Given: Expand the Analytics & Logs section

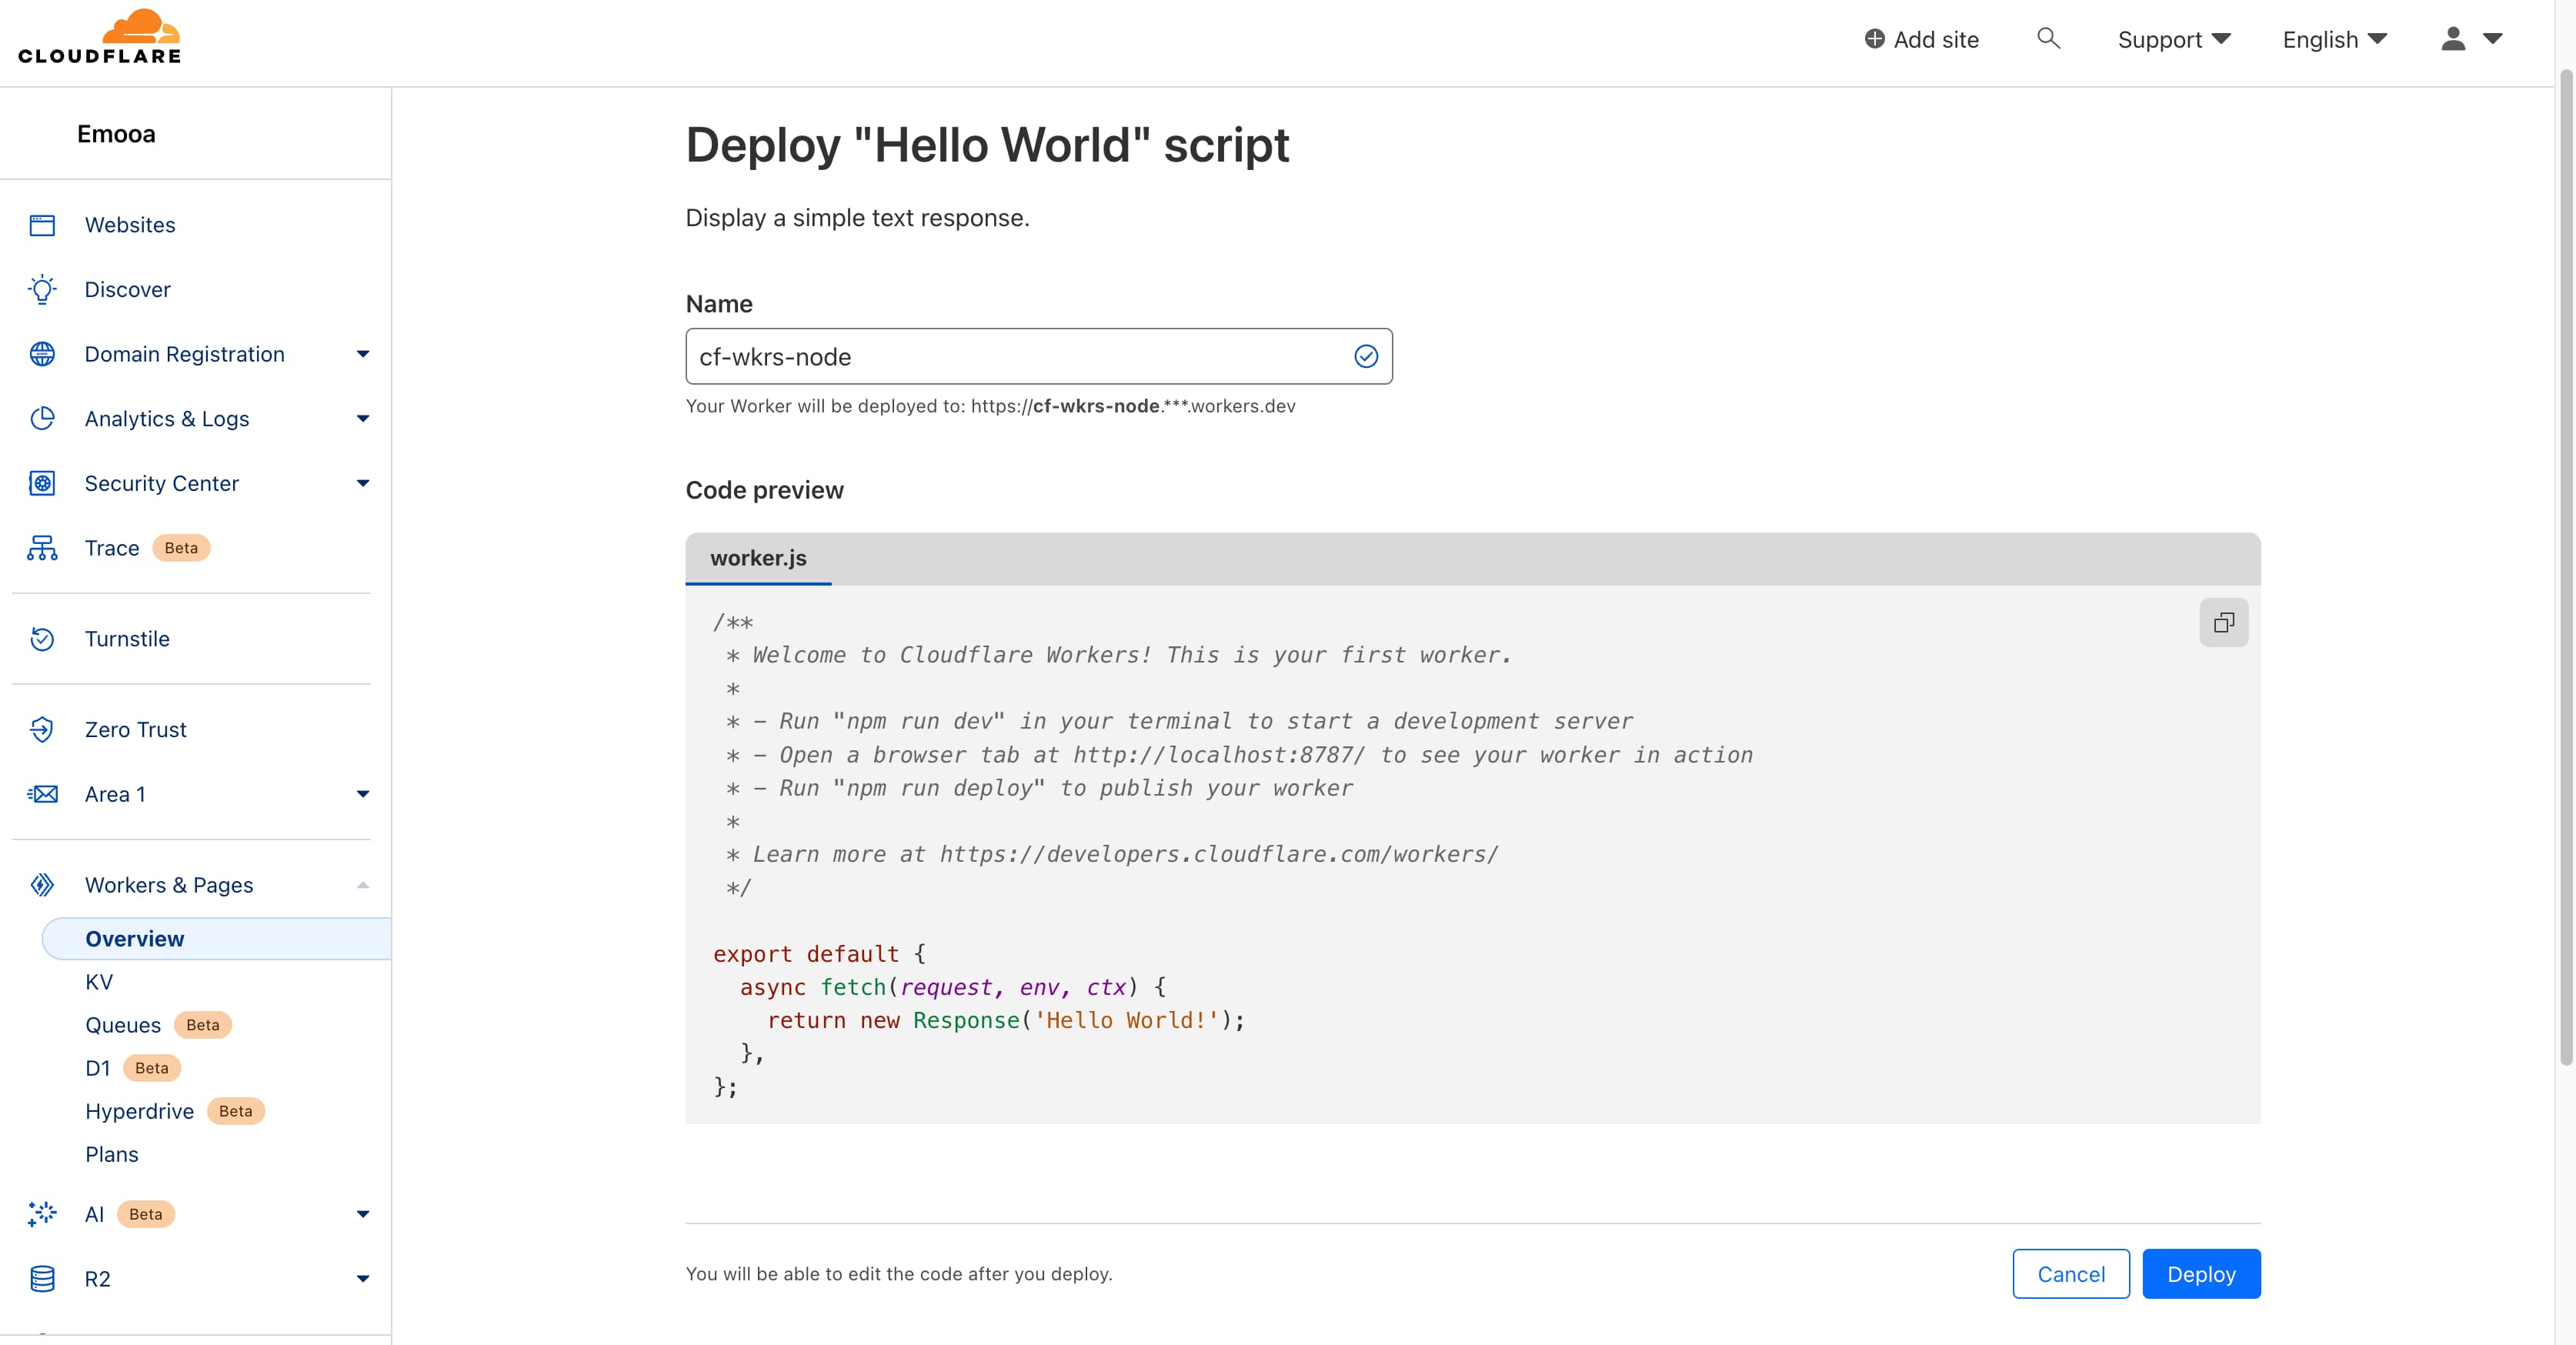Looking at the screenshot, I should [363, 419].
